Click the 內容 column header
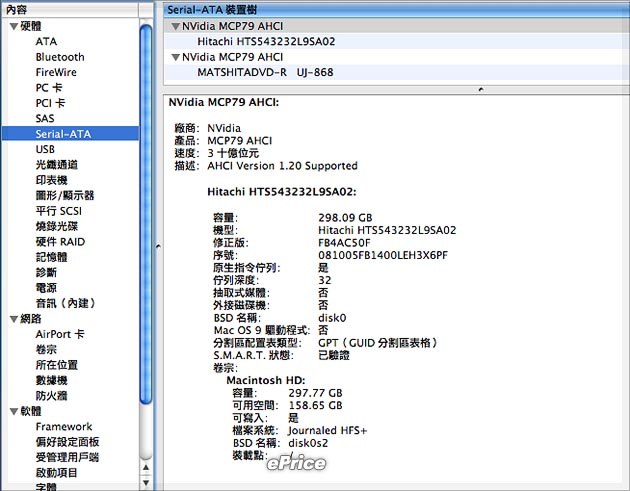The height and width of the screenshot is (491, 630). pyautogui.click(x=70, y=10)
